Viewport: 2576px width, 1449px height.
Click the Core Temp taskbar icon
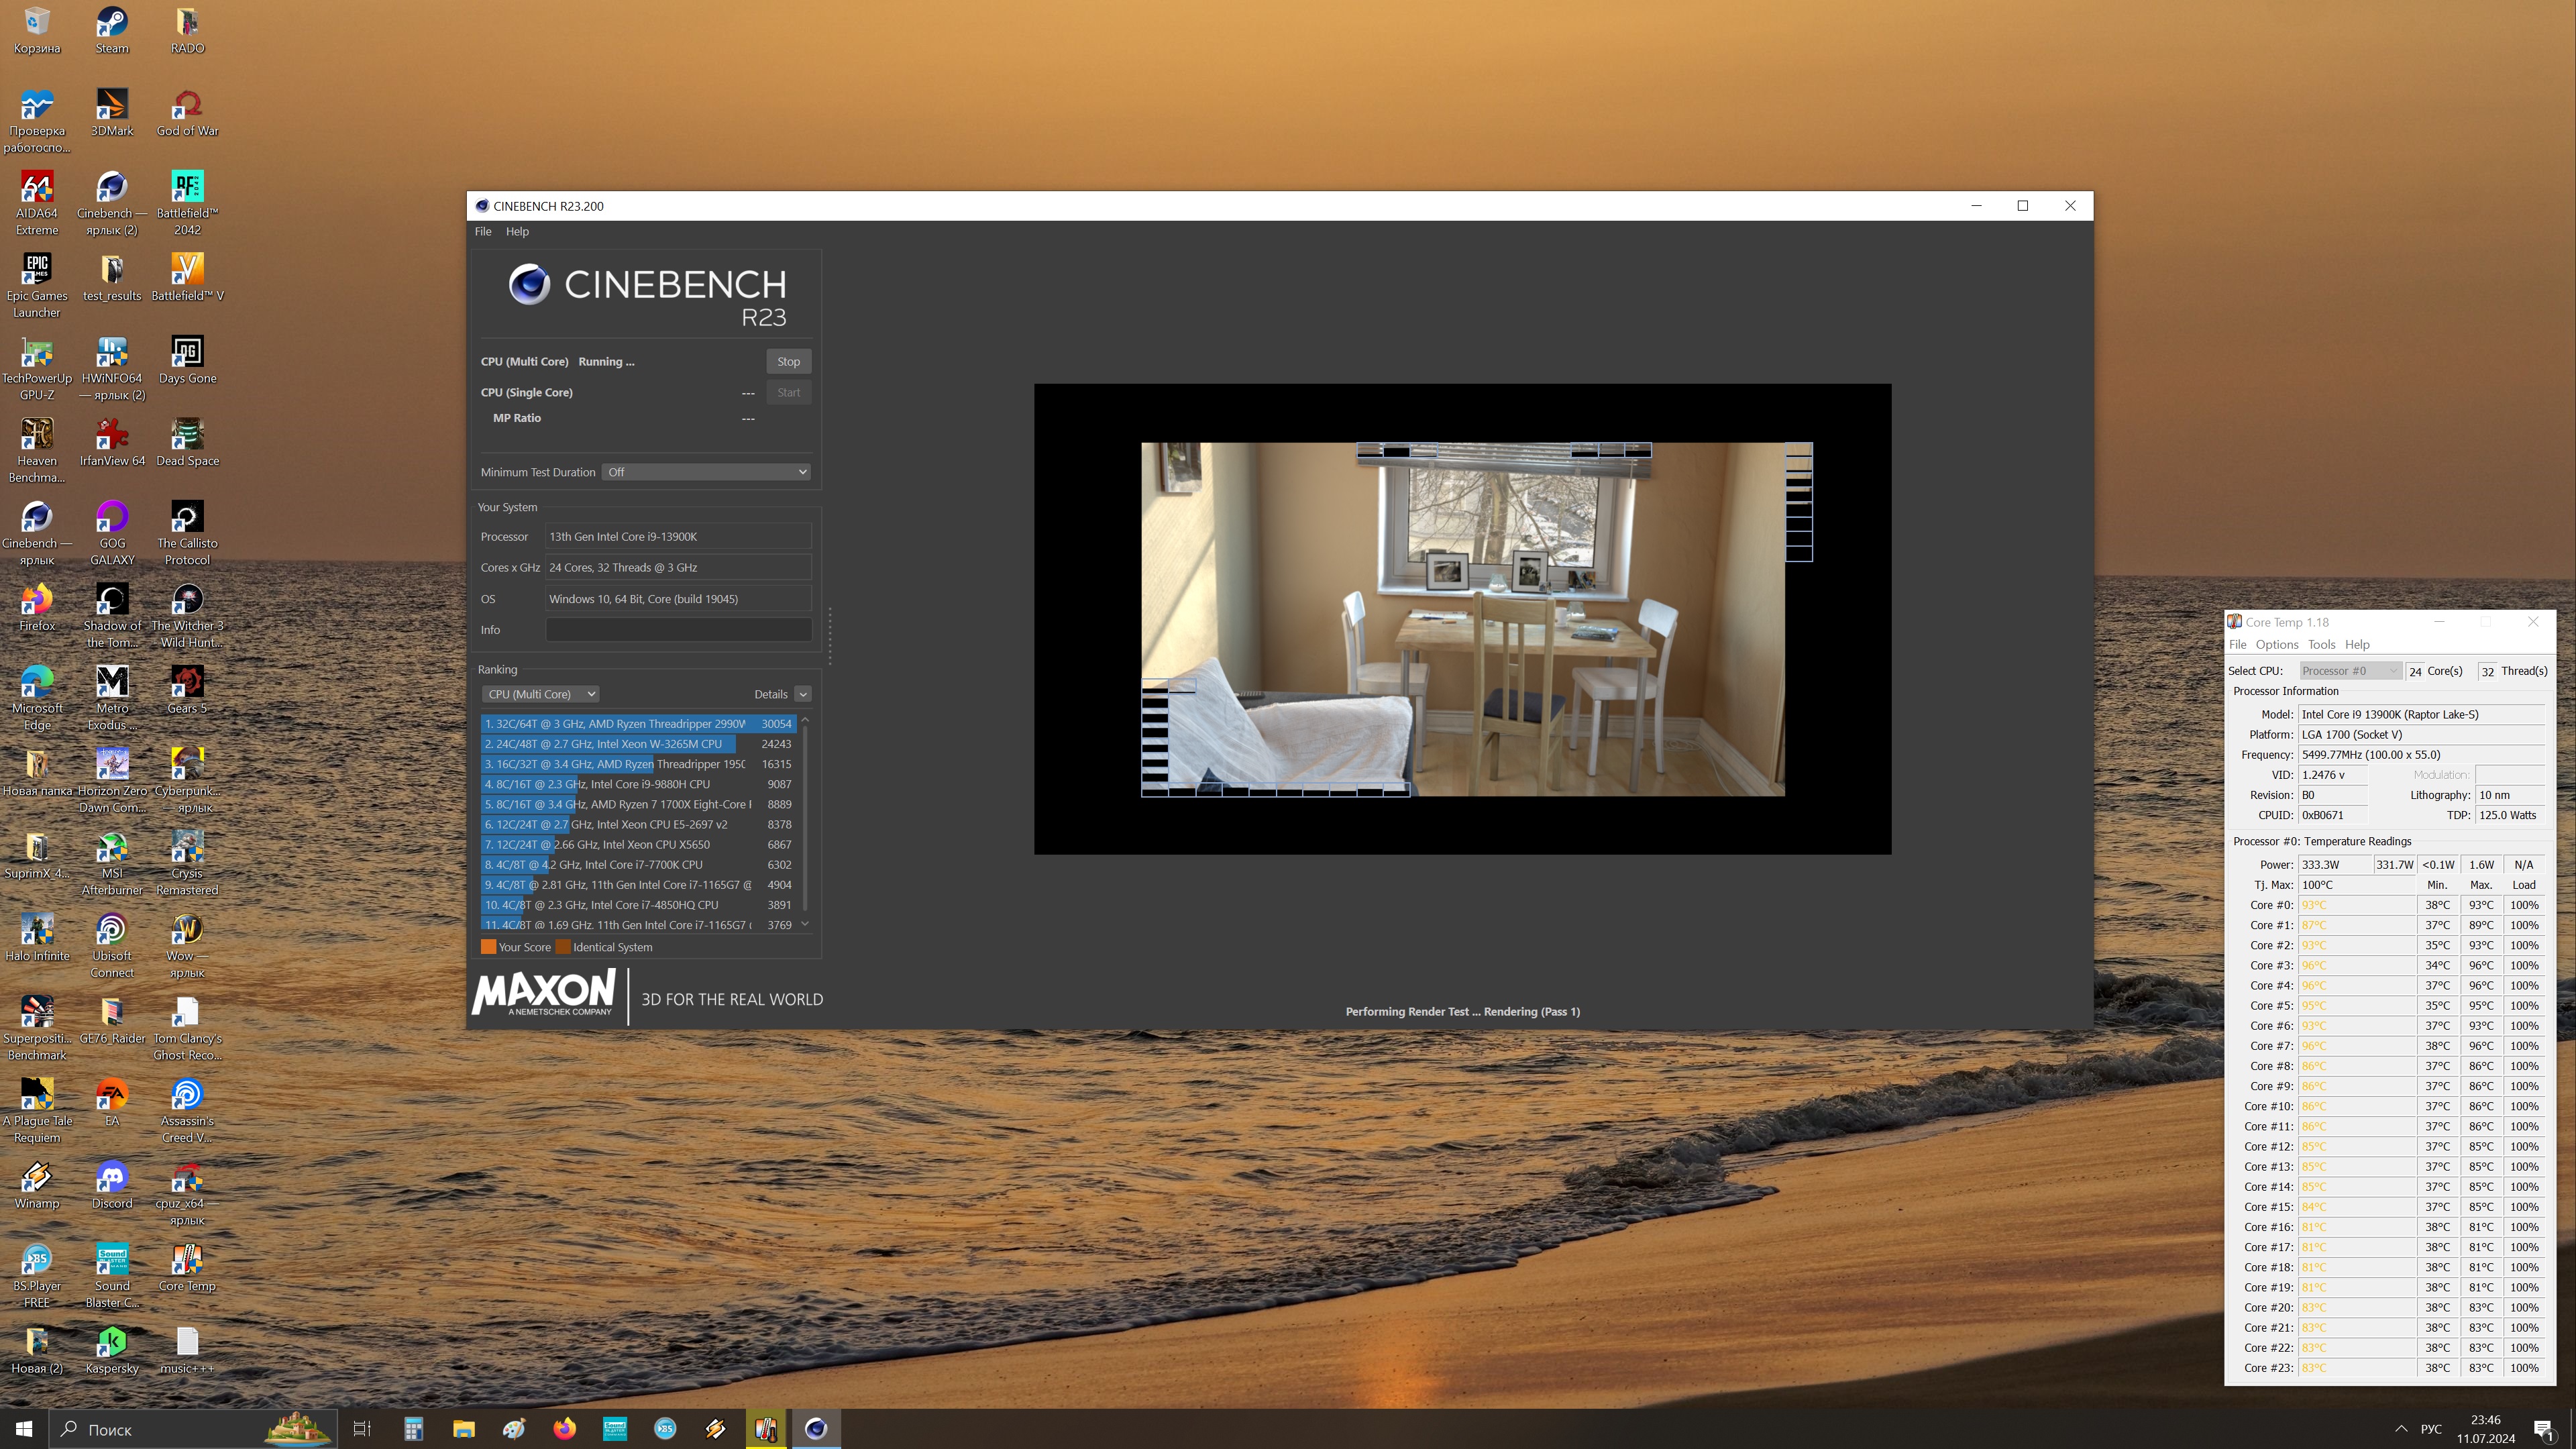point(766,1428)
